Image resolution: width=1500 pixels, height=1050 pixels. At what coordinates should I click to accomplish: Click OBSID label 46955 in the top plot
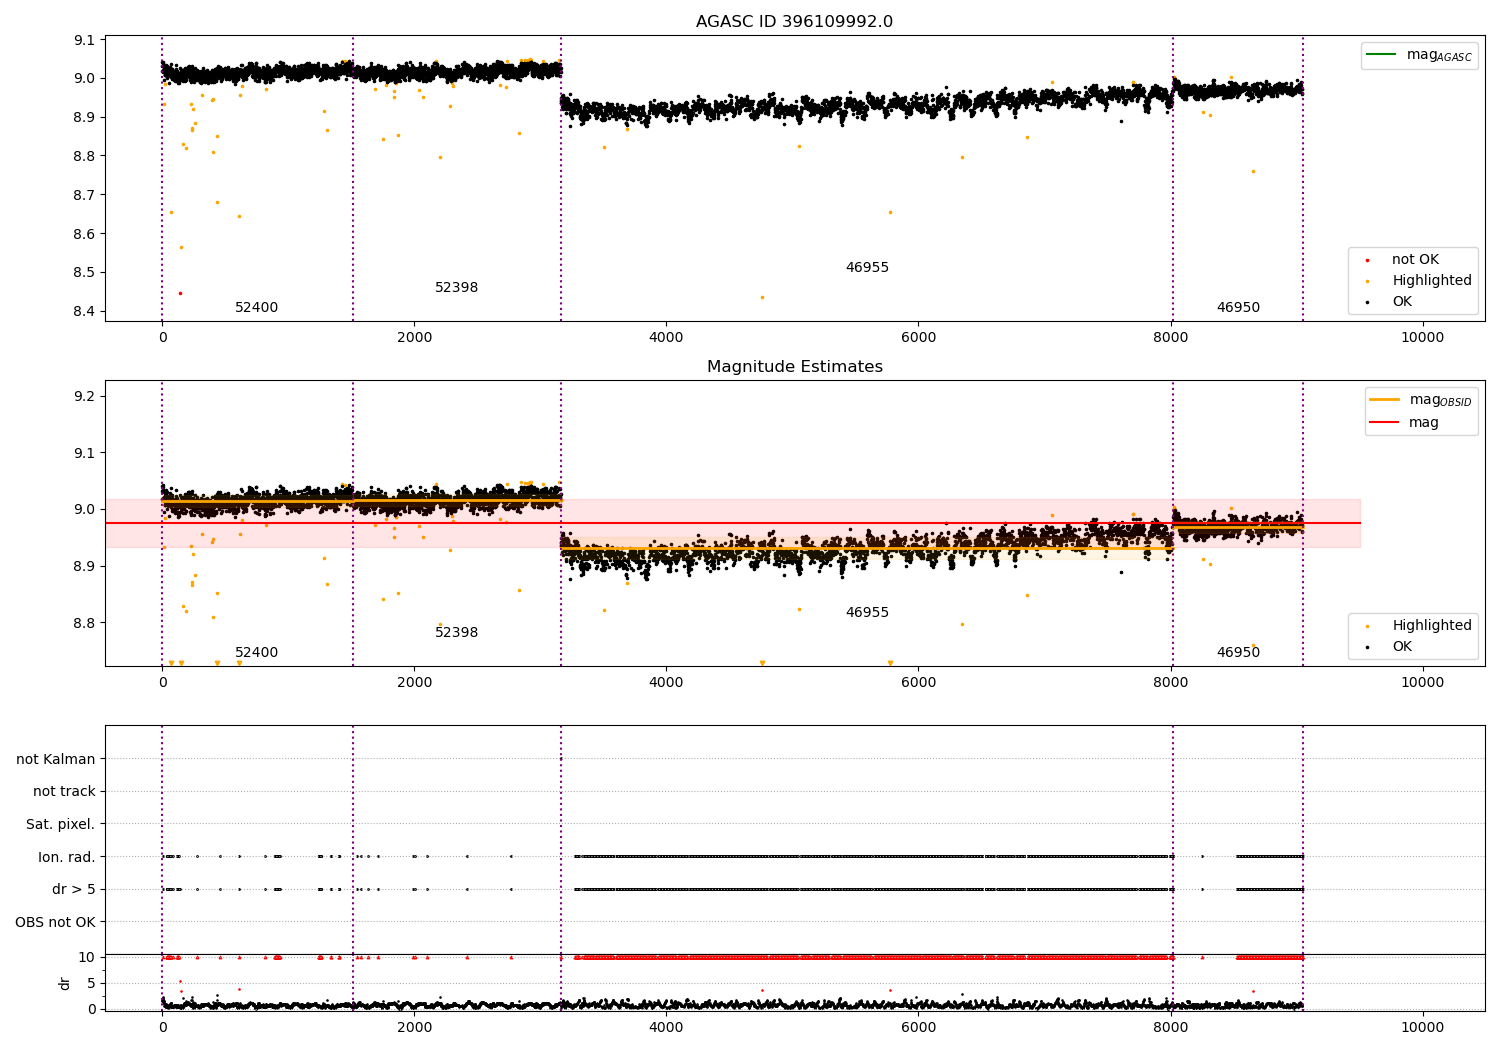(x=867, y=268)
